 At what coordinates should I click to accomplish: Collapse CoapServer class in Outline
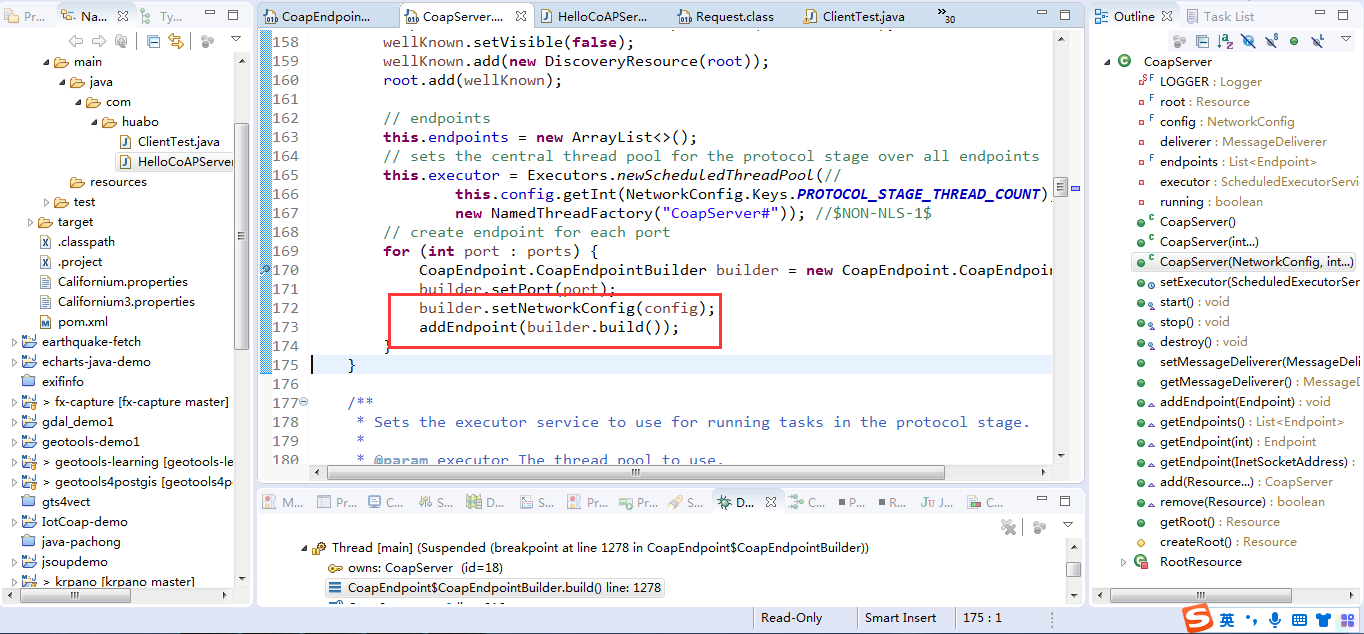tap(1107, 62)
